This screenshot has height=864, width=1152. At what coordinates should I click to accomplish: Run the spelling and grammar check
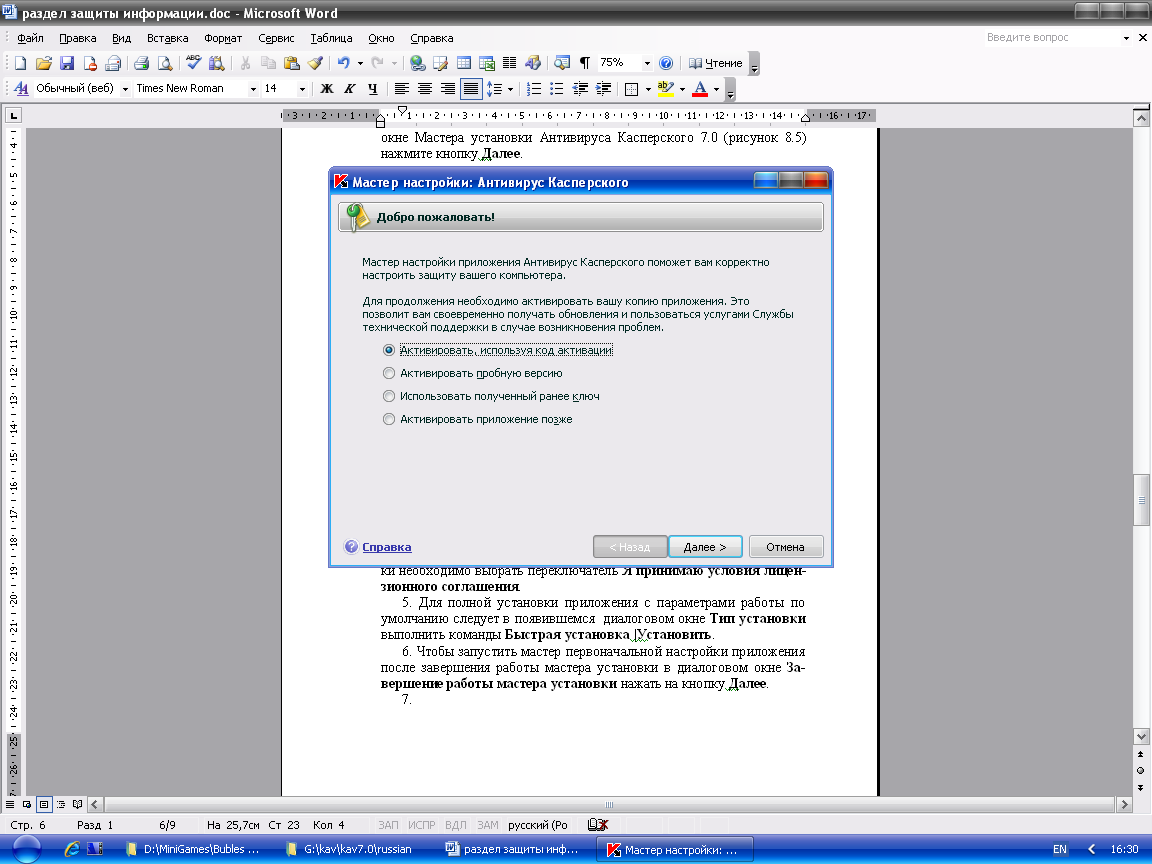tap(193, 63)
